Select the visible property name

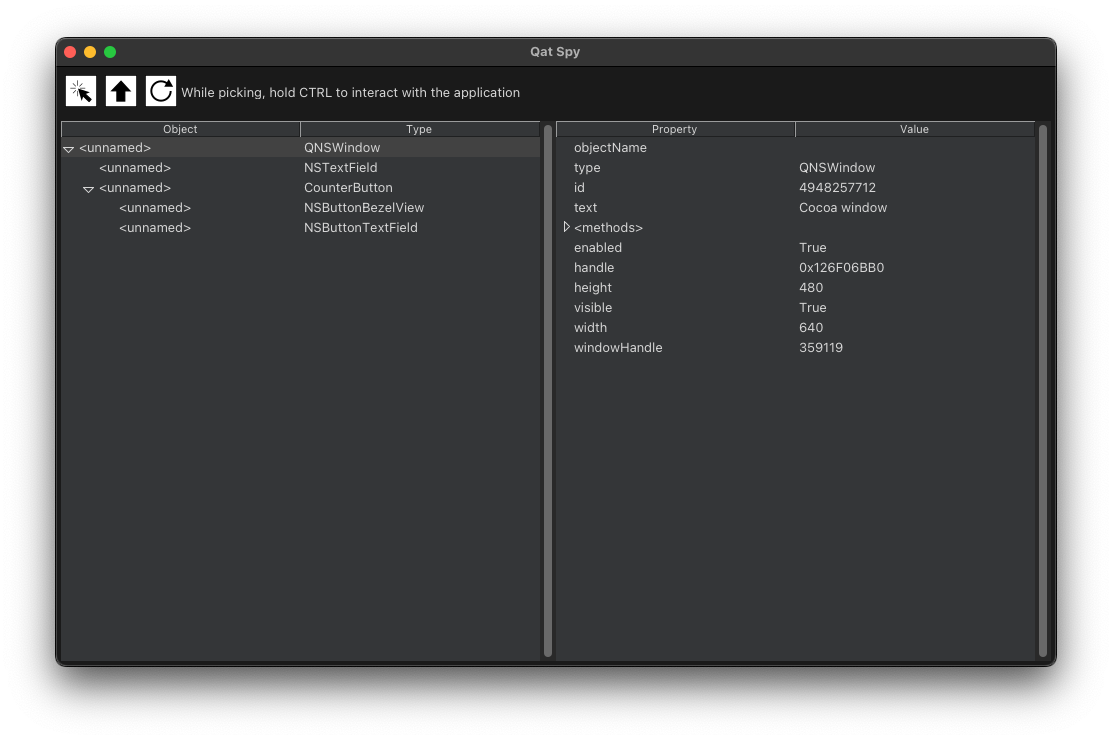pyautogui.click(x=593, y=307)
